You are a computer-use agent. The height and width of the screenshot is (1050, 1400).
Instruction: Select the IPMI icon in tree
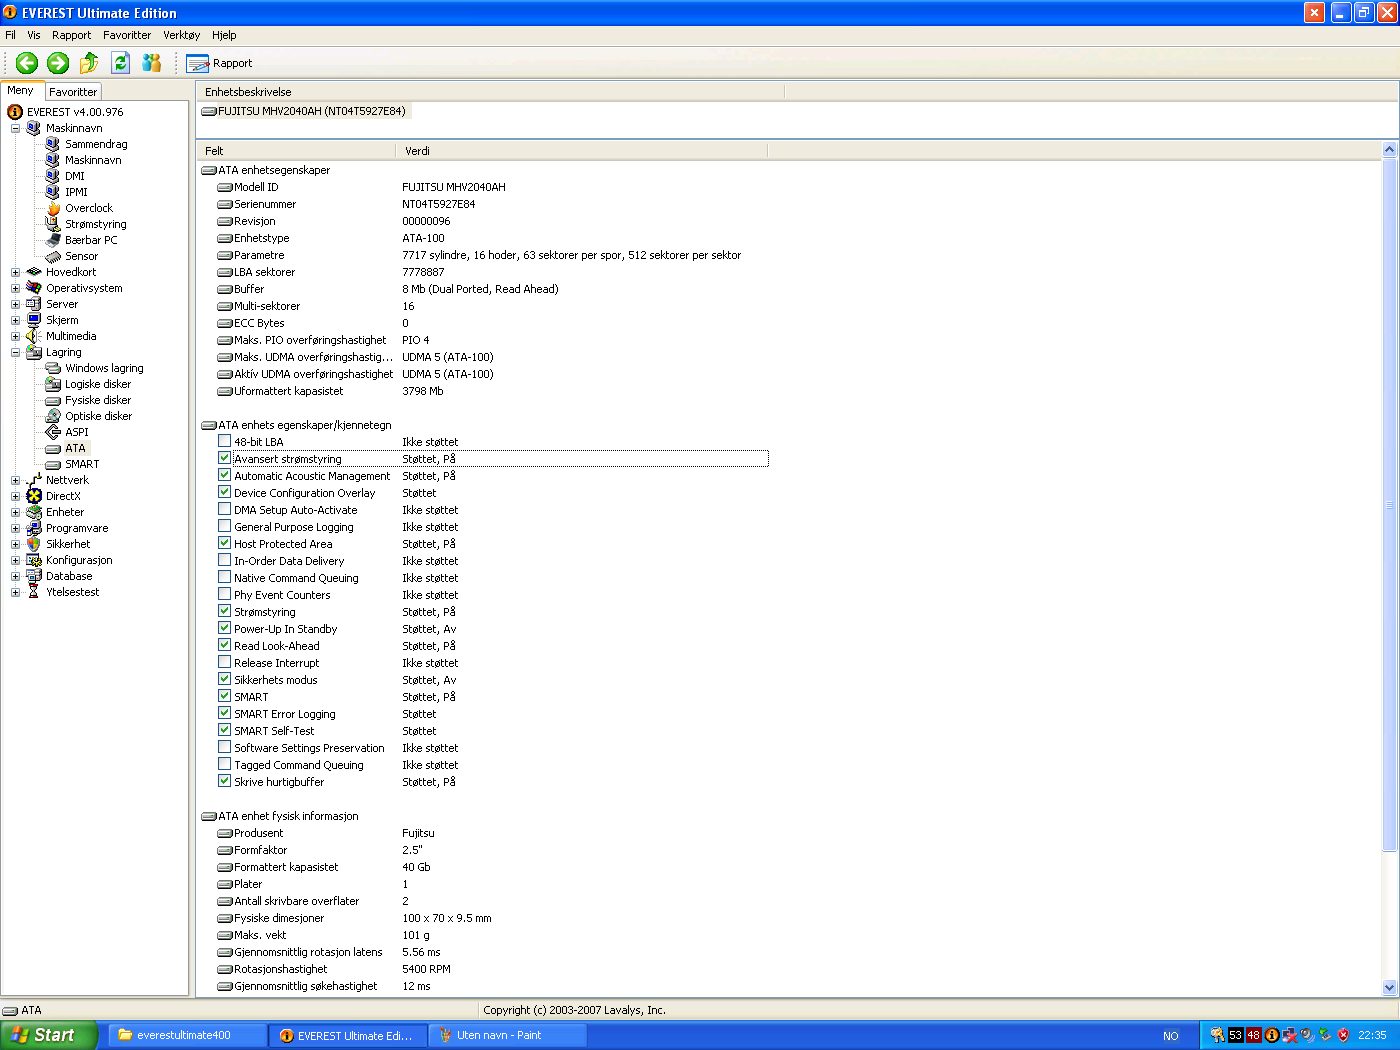tap(53, 192)
